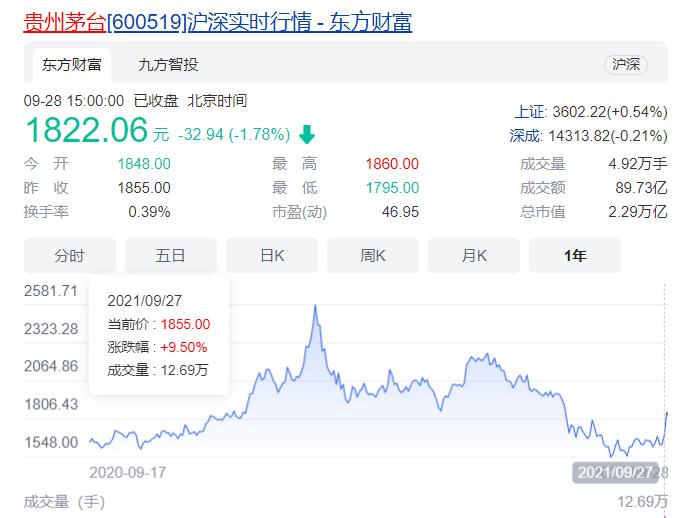
Task: Select the 周K chart tab
Action: (x=373, y=255)
